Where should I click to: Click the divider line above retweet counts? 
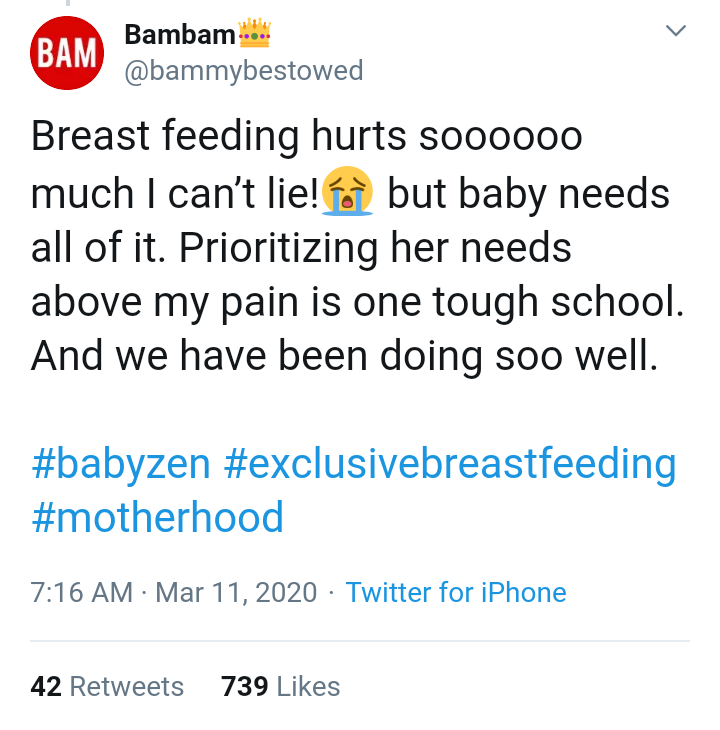tap(360, 641)
